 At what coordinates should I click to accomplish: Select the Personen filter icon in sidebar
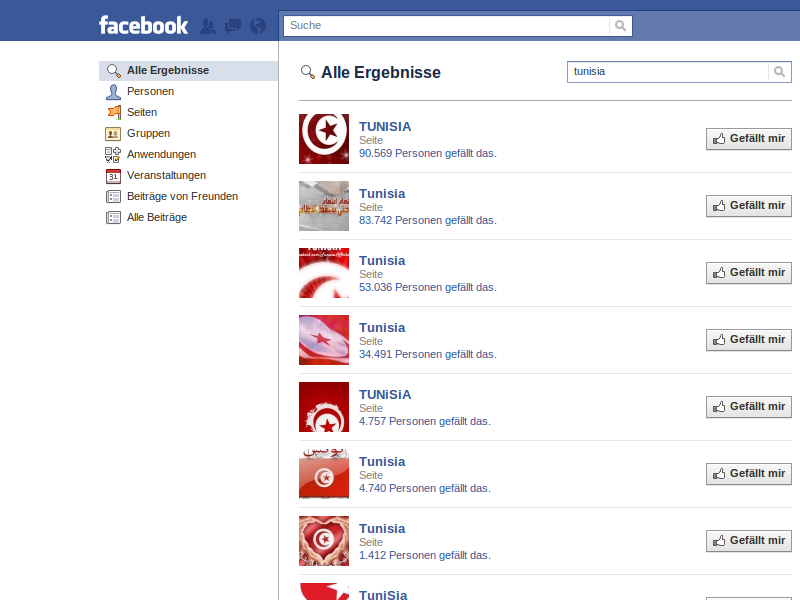(x=113, y=91)
